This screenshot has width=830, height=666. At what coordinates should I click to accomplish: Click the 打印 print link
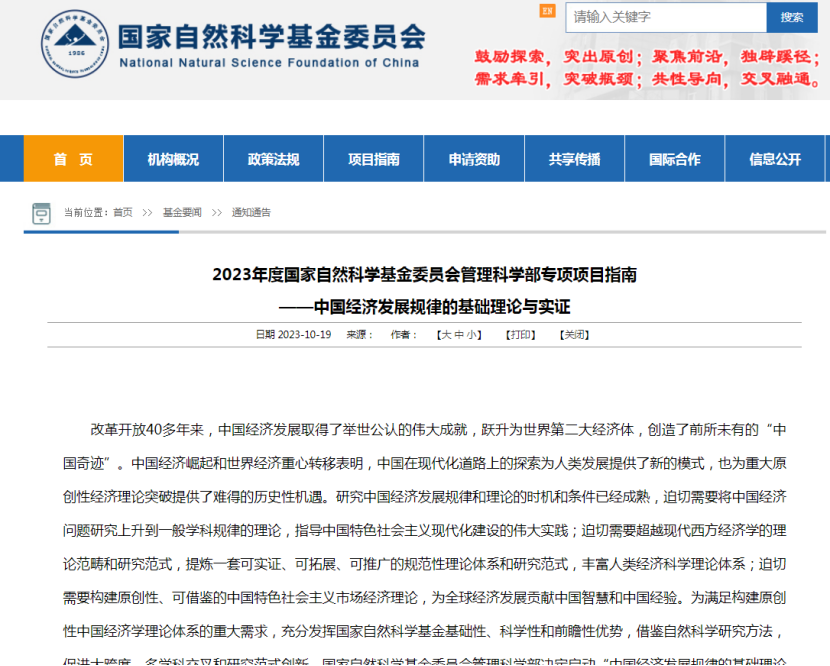pyautogui.click(x=520, y=335)
